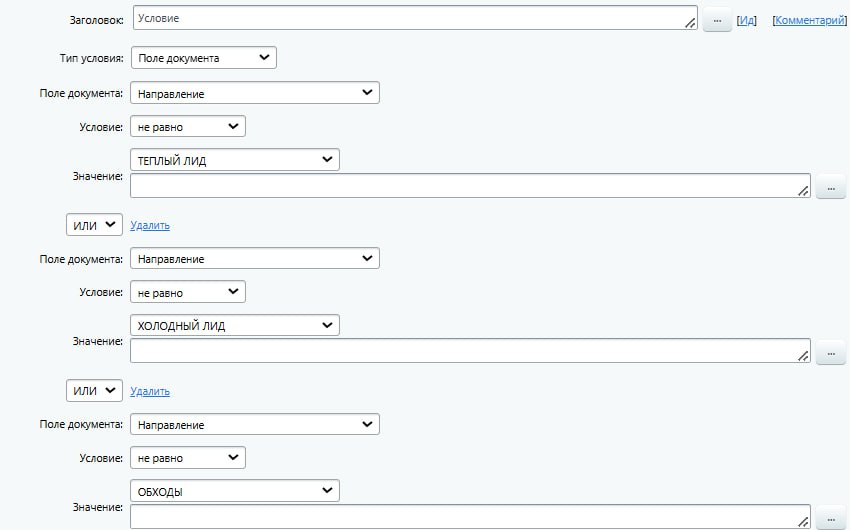The image size is (850, 530).
Task: Open the Тип условия dropdown
Action: click(203, 58)
